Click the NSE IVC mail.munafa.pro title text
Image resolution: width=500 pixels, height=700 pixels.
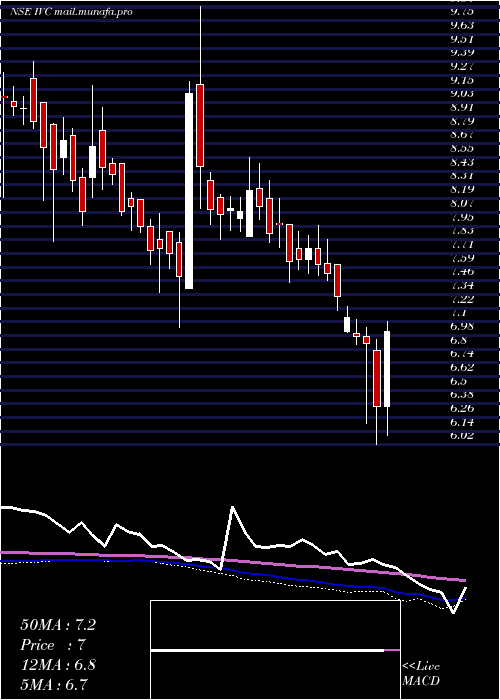[71, 12]
